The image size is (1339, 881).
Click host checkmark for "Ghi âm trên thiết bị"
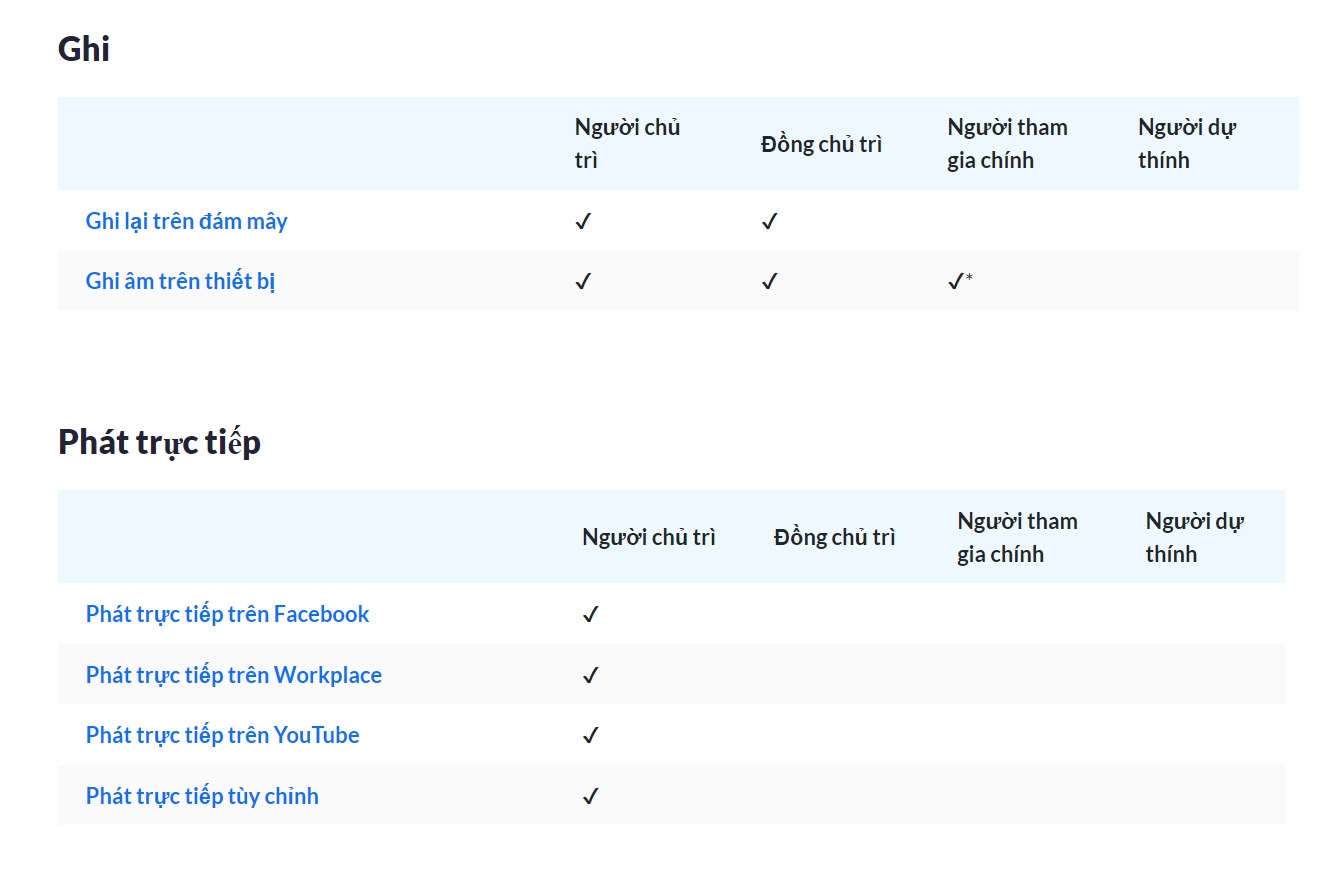(583, 282)
